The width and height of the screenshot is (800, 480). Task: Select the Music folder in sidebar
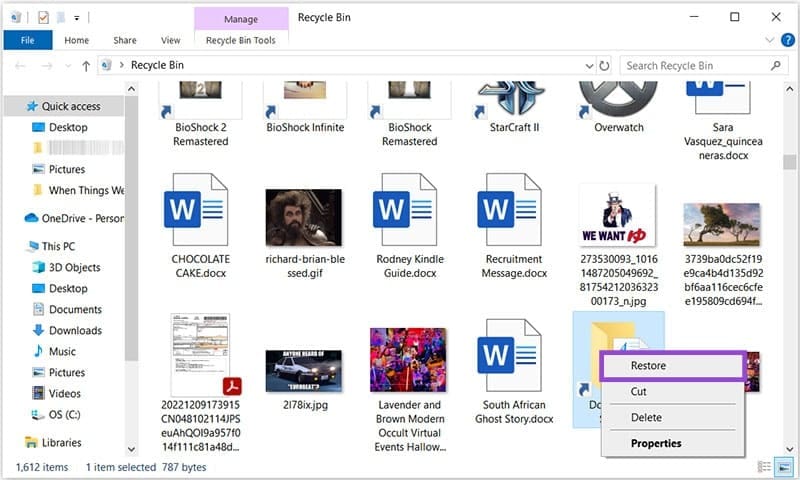click(62, 351)
